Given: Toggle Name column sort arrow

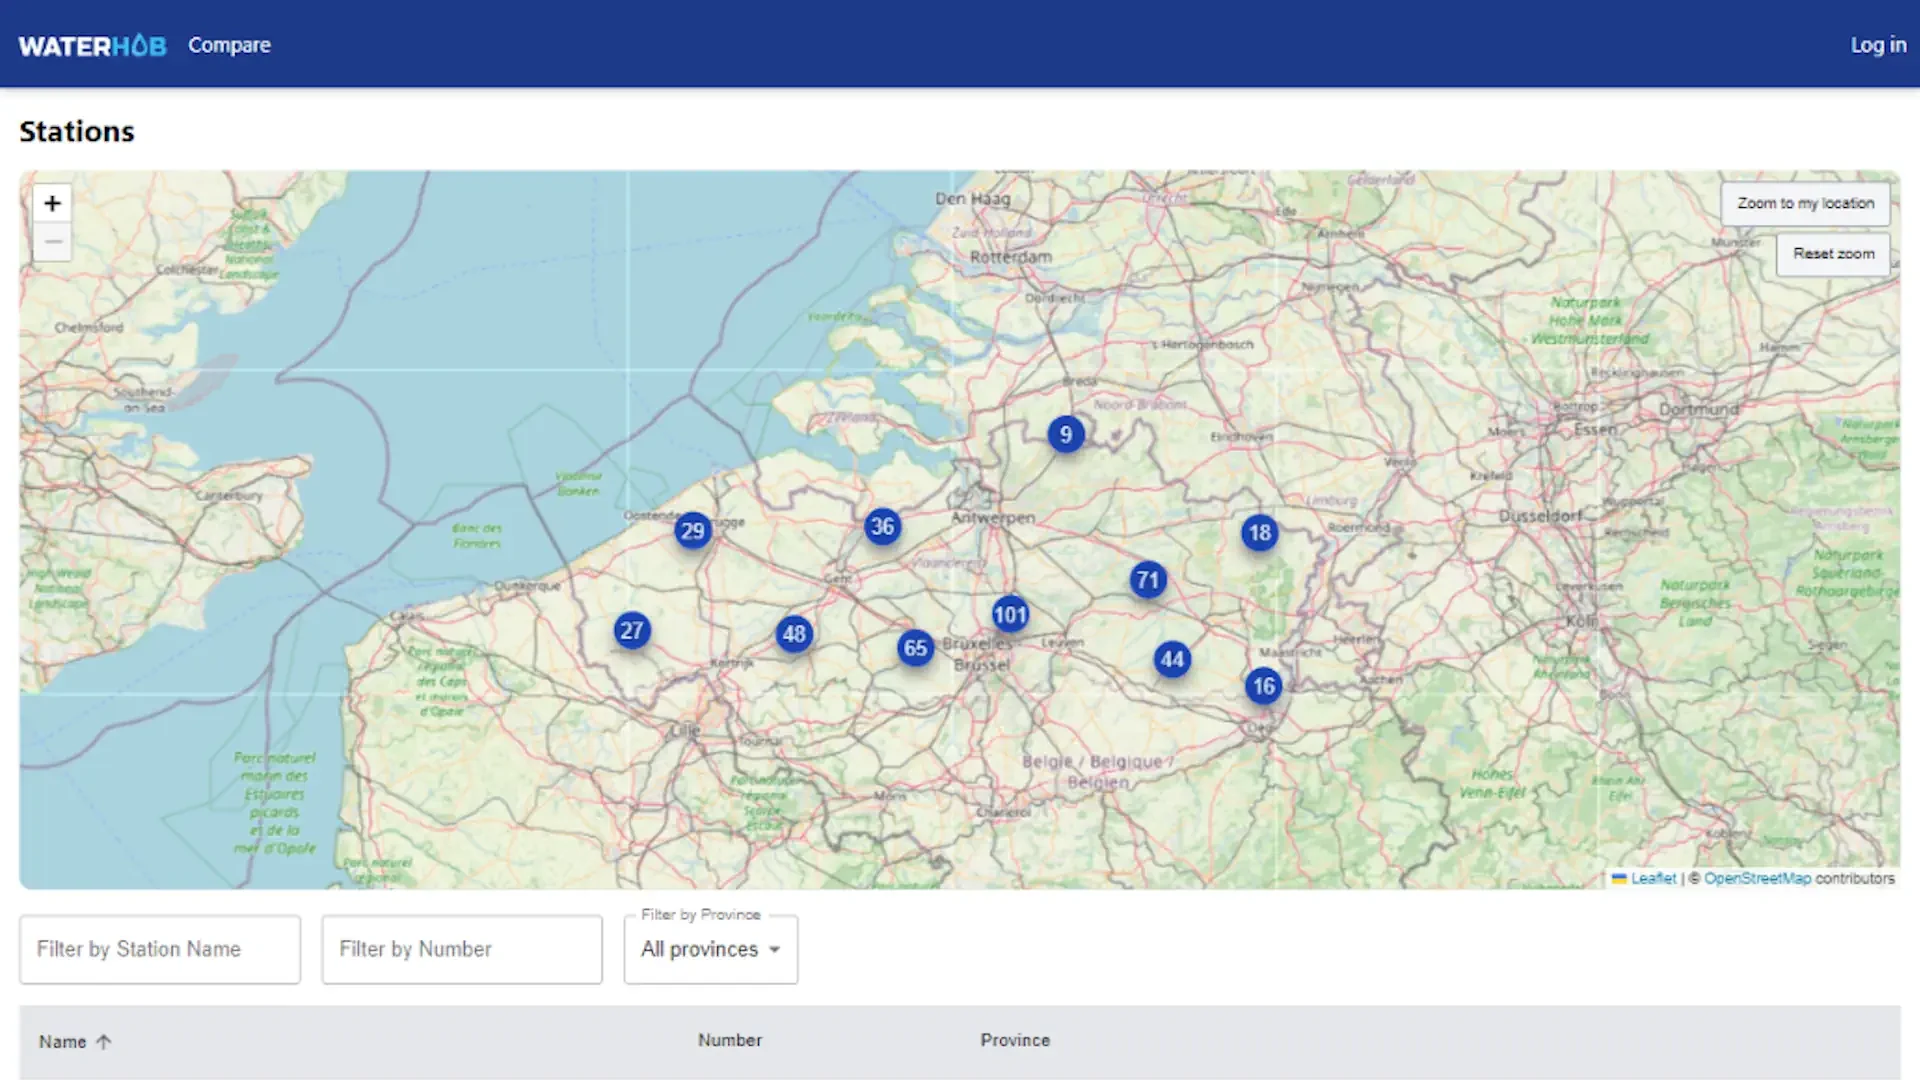Looking at the screenshot, I should (104, 1042).
